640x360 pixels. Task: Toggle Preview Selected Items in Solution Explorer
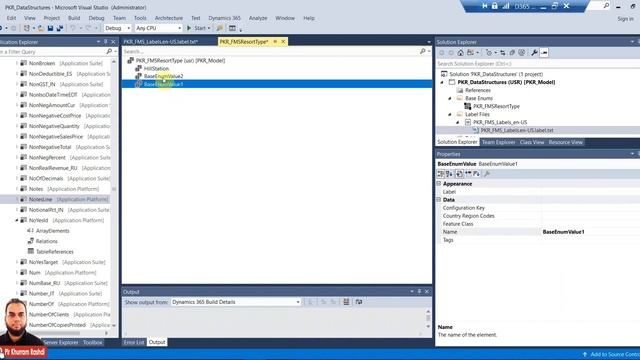point(544,53)
